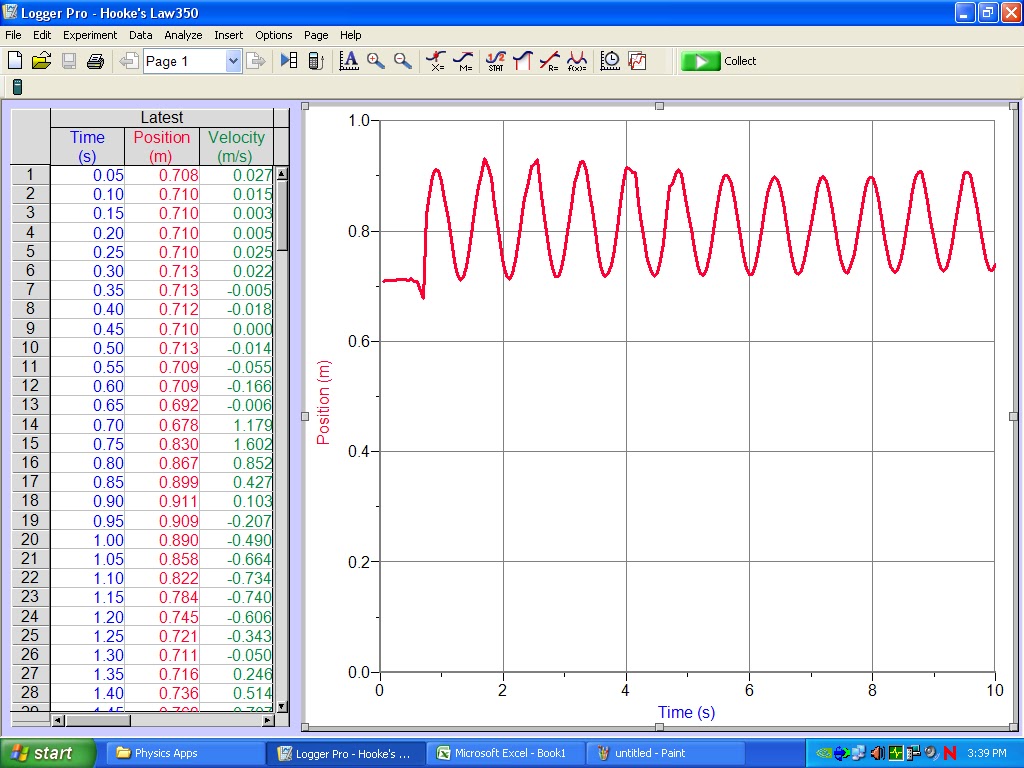Click the Integral tool icon
This screenshot has height=768, width=1024.
click(x=523, y=61)
